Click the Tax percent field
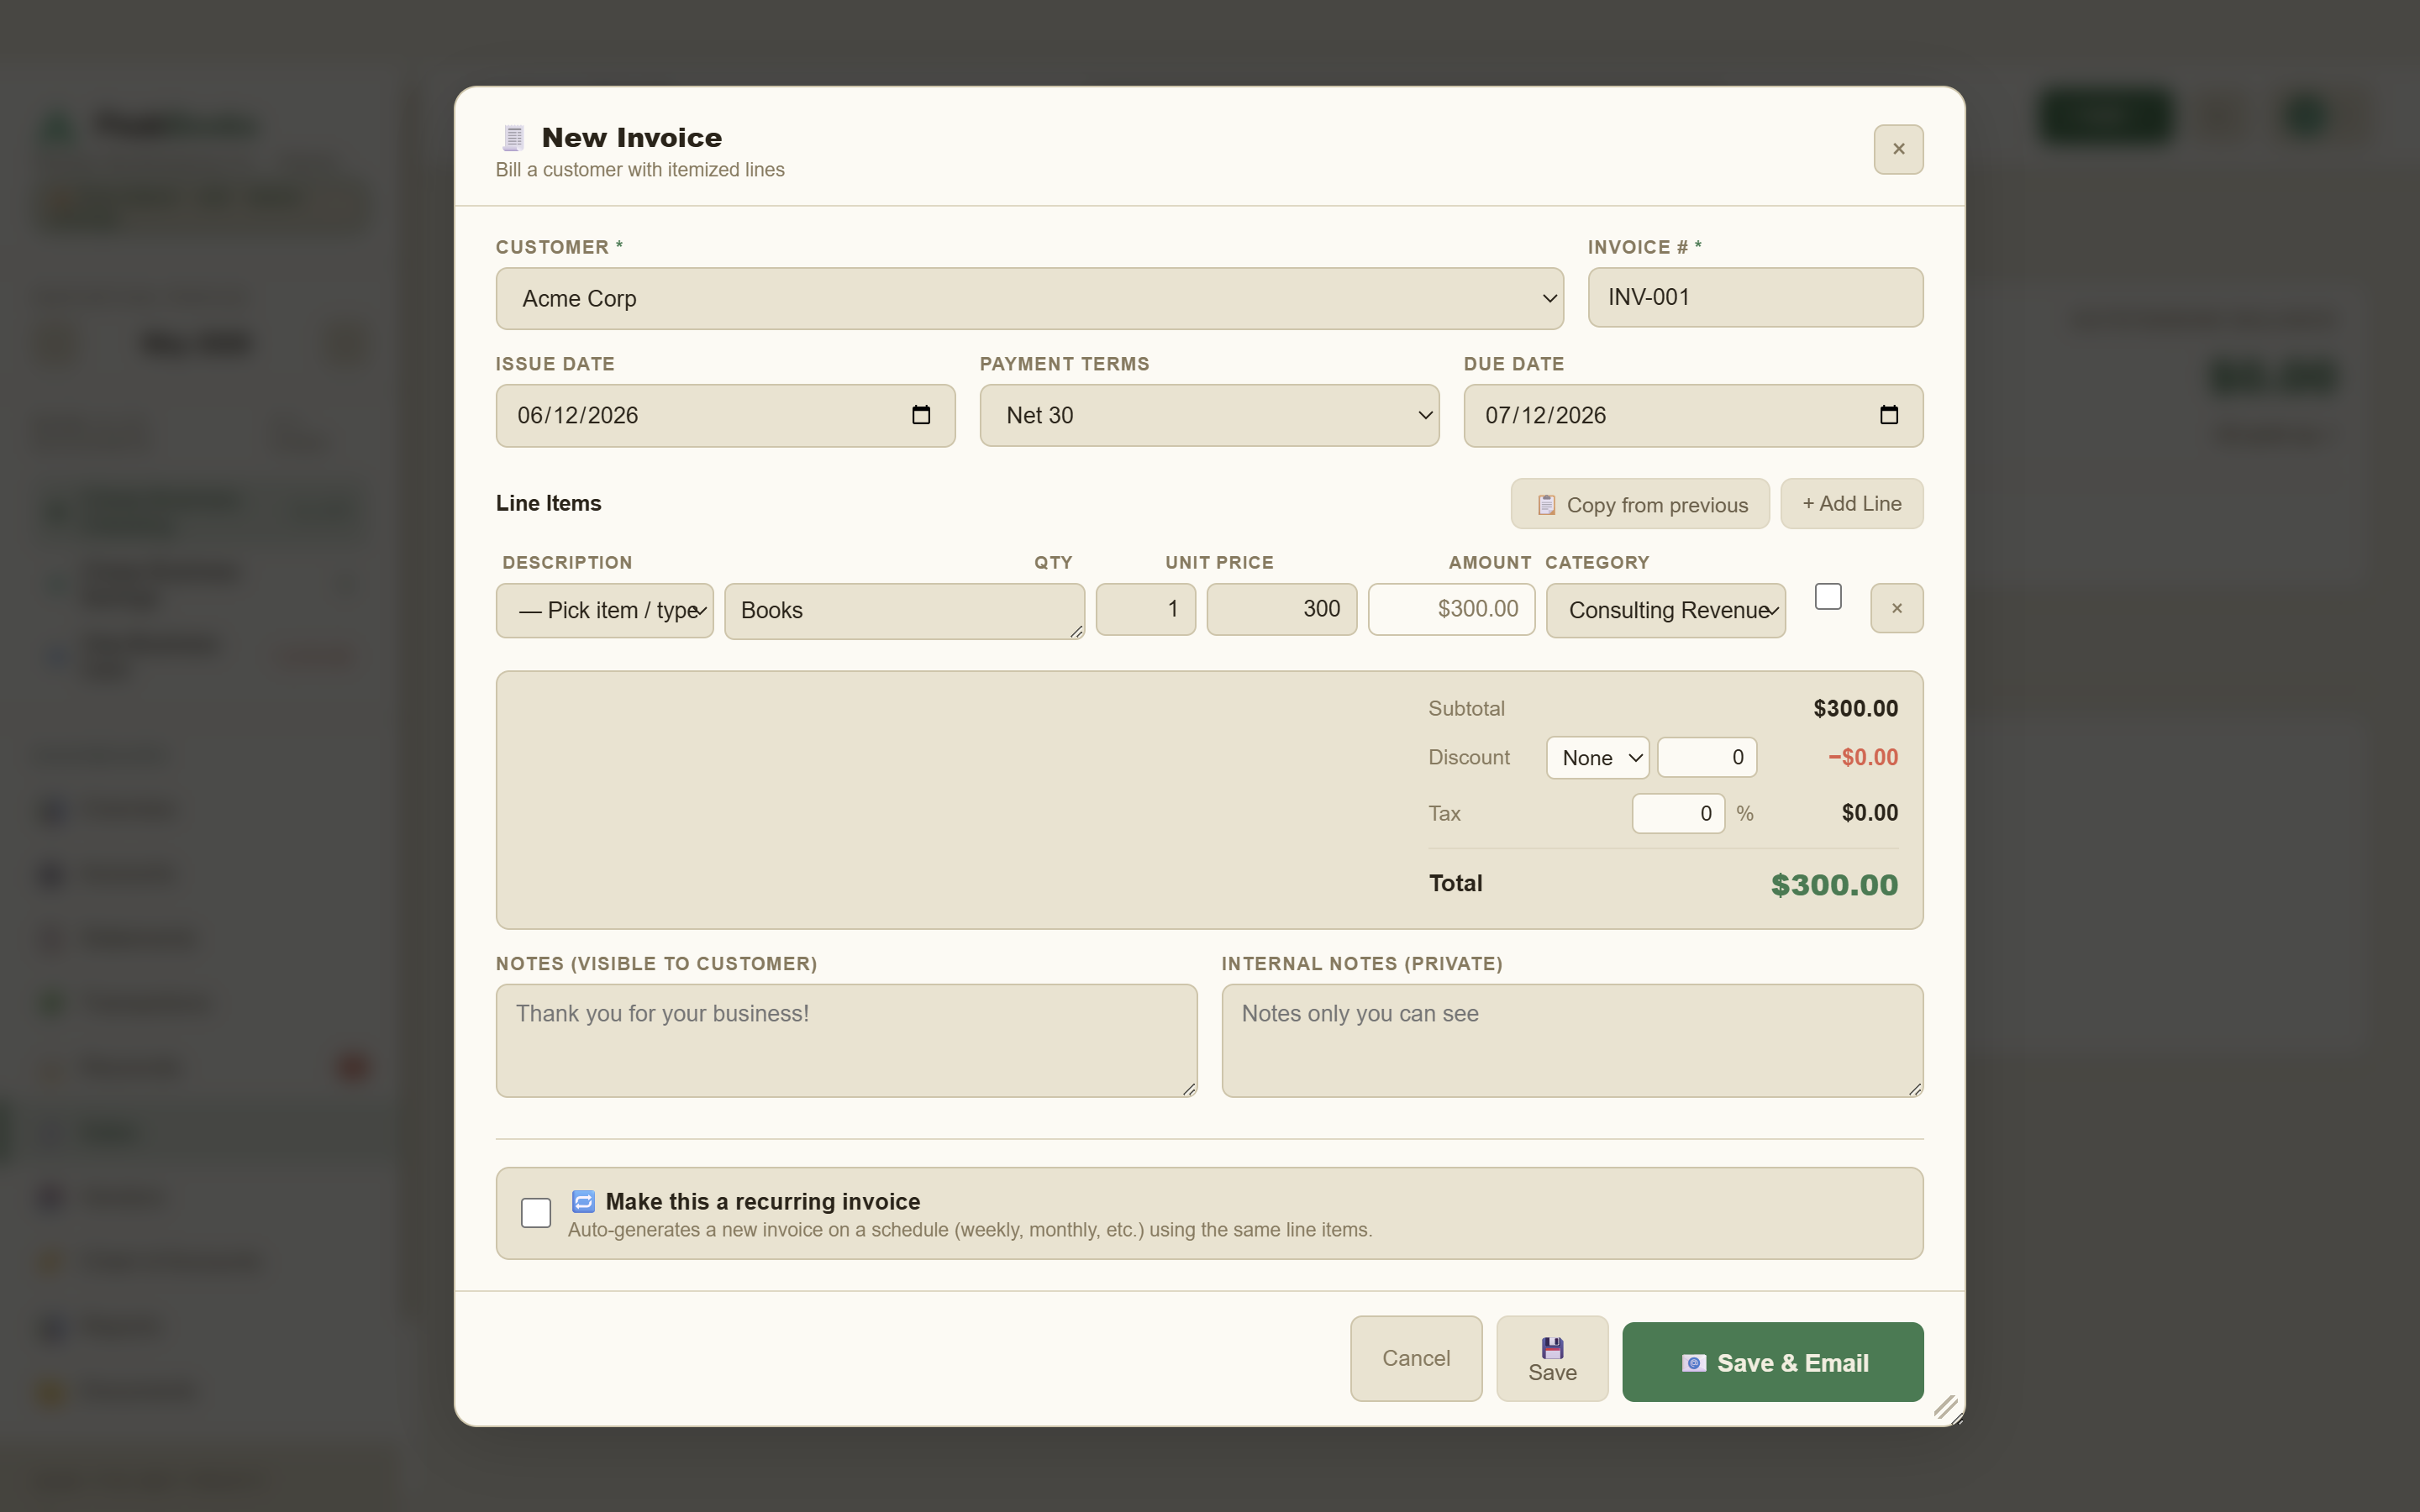Viewport: 2420px width, 1512px height. pos(1678,813)
